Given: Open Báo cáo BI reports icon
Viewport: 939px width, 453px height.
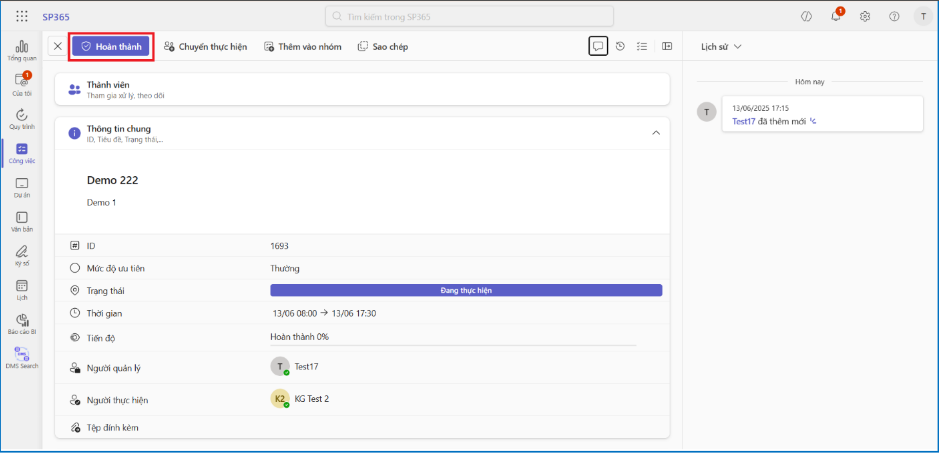Looking at the screenshot, I should [22, 323].
